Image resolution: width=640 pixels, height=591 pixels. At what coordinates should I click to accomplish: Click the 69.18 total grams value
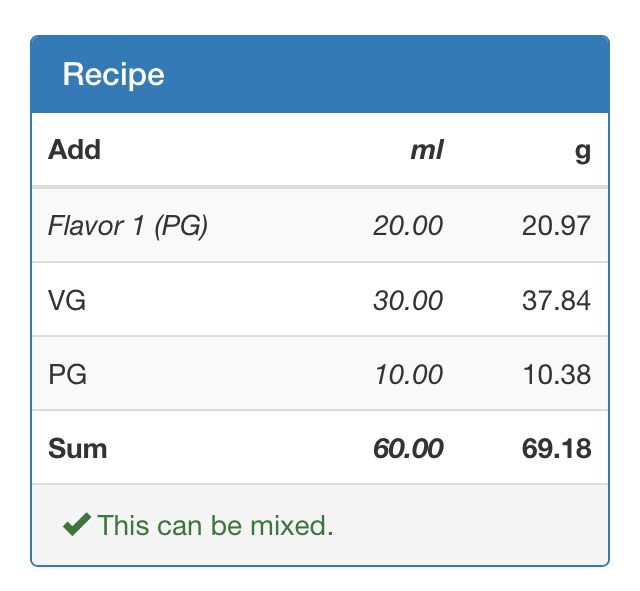tap(556, 449)
